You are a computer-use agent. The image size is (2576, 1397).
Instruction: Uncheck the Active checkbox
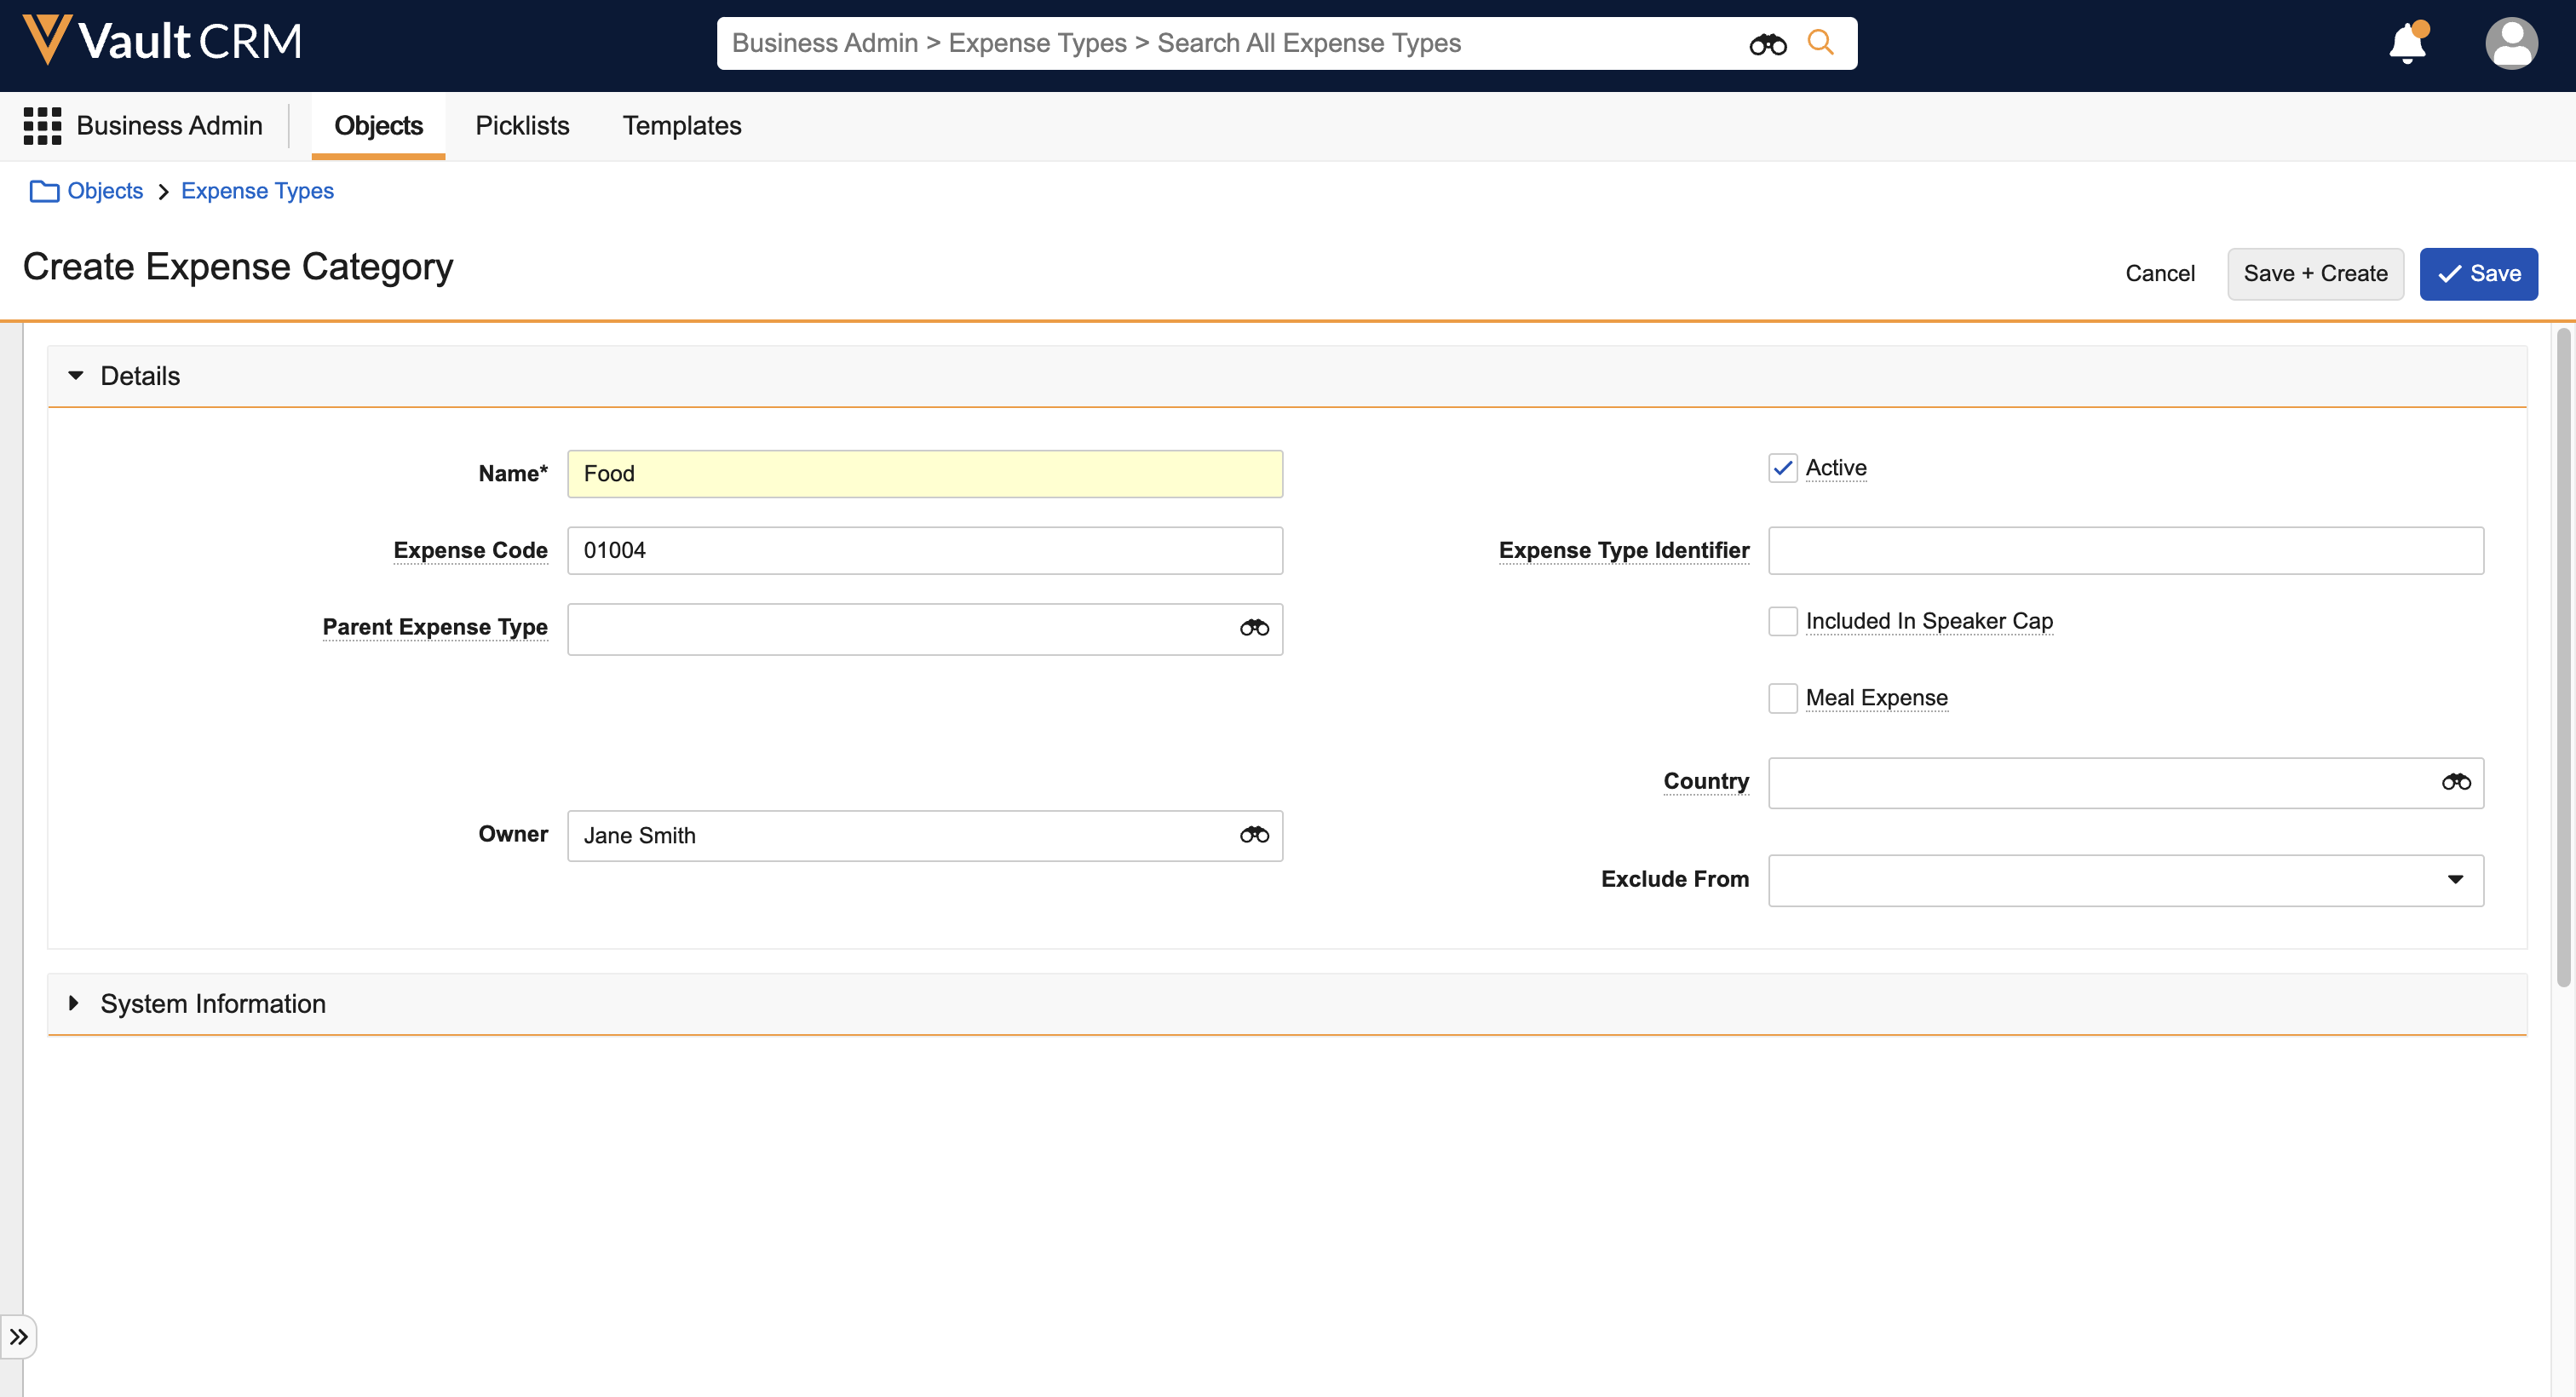pyautogui.click(x=1782, y=468)
